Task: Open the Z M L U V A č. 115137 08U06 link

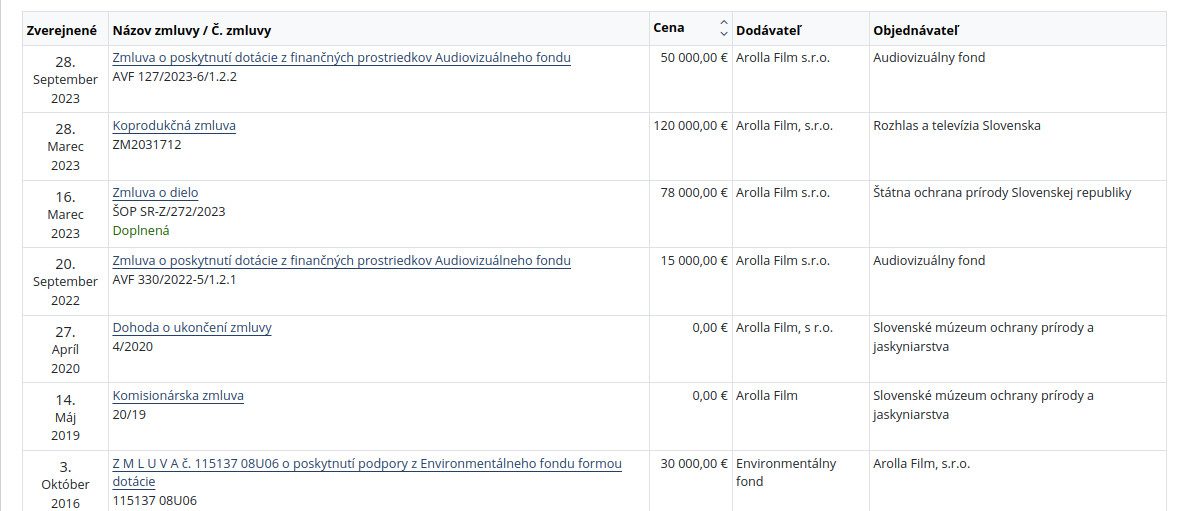Action: coord(367,464)
